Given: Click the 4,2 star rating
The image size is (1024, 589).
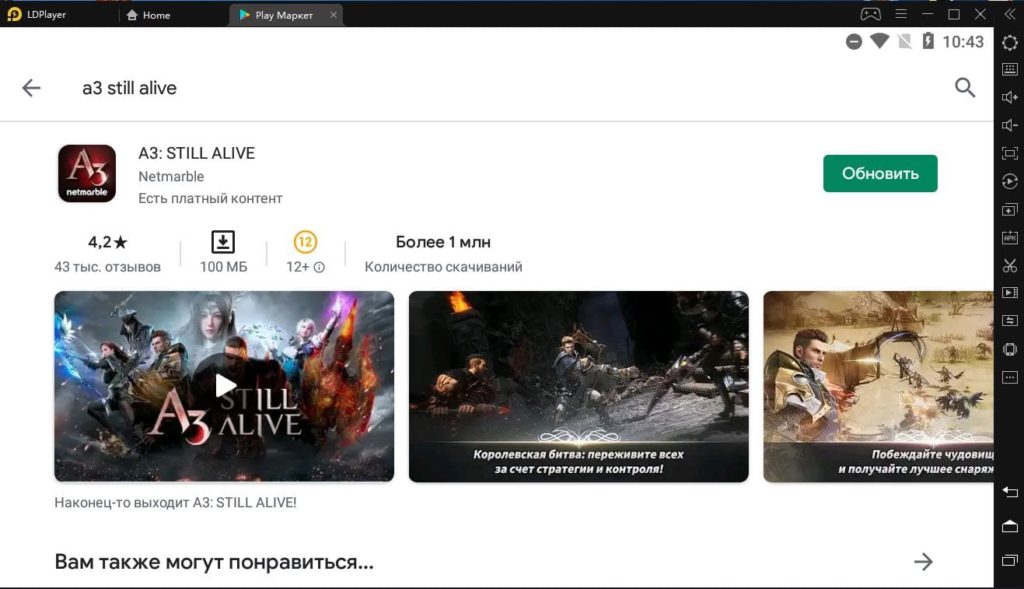Looking at the screenshot, I should pyautogui.click(x=108, y=242).
